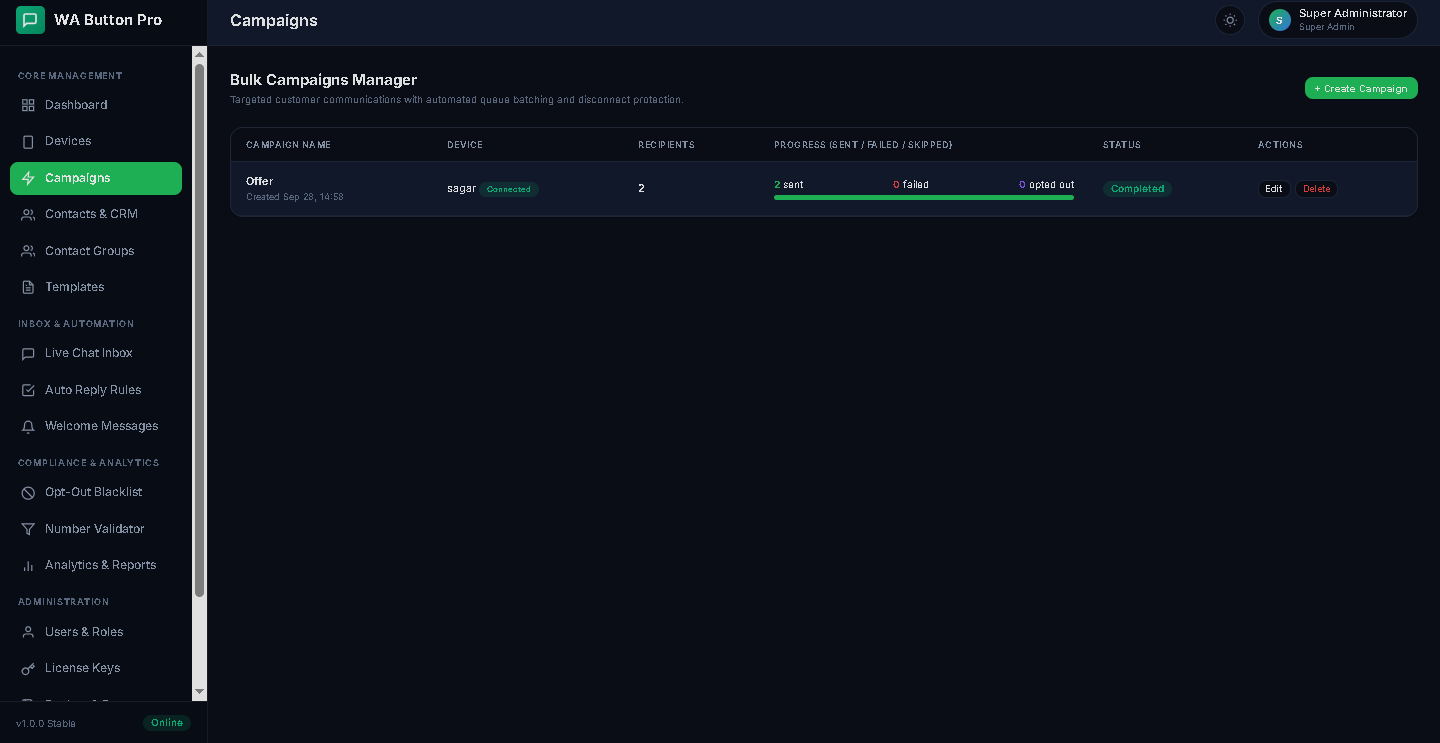
Task: Open Dashboard via its grid icon
Action: click(28, 105)
